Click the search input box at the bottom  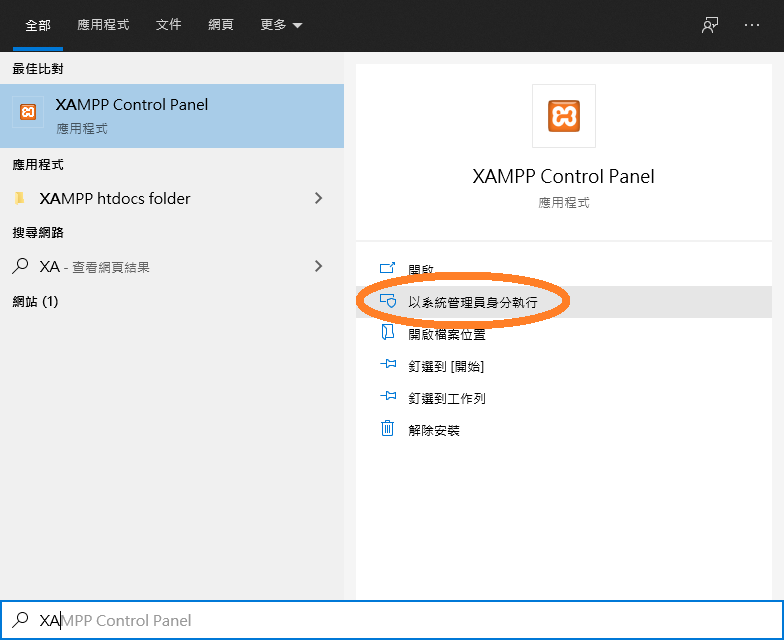pyautogui.click(x=392, y=620)
